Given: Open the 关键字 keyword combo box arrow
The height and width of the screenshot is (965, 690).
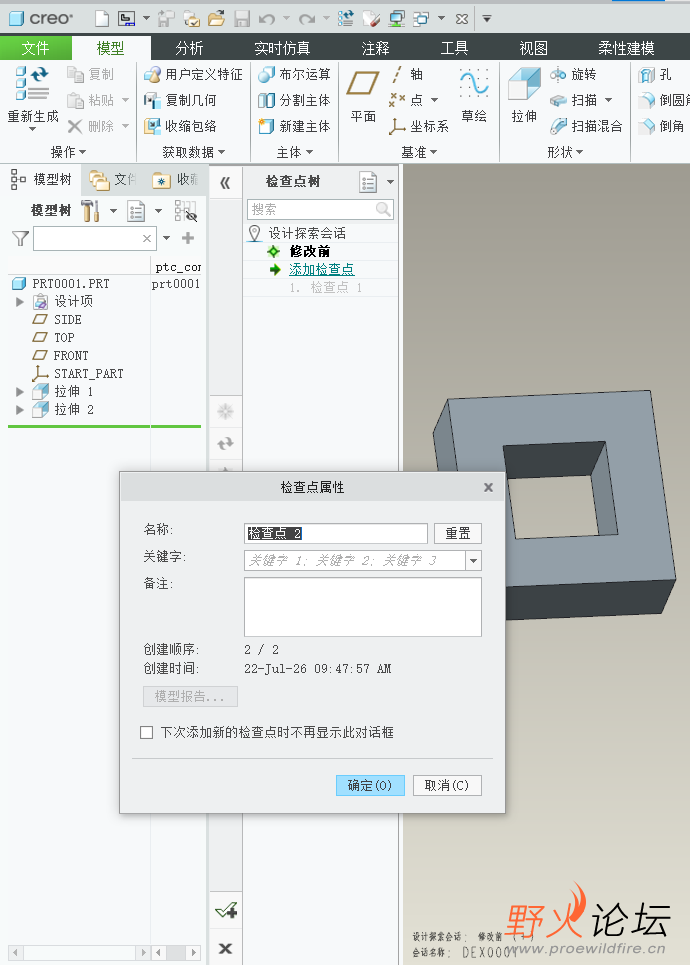Looking at the screenshot, I should (473, 561).
